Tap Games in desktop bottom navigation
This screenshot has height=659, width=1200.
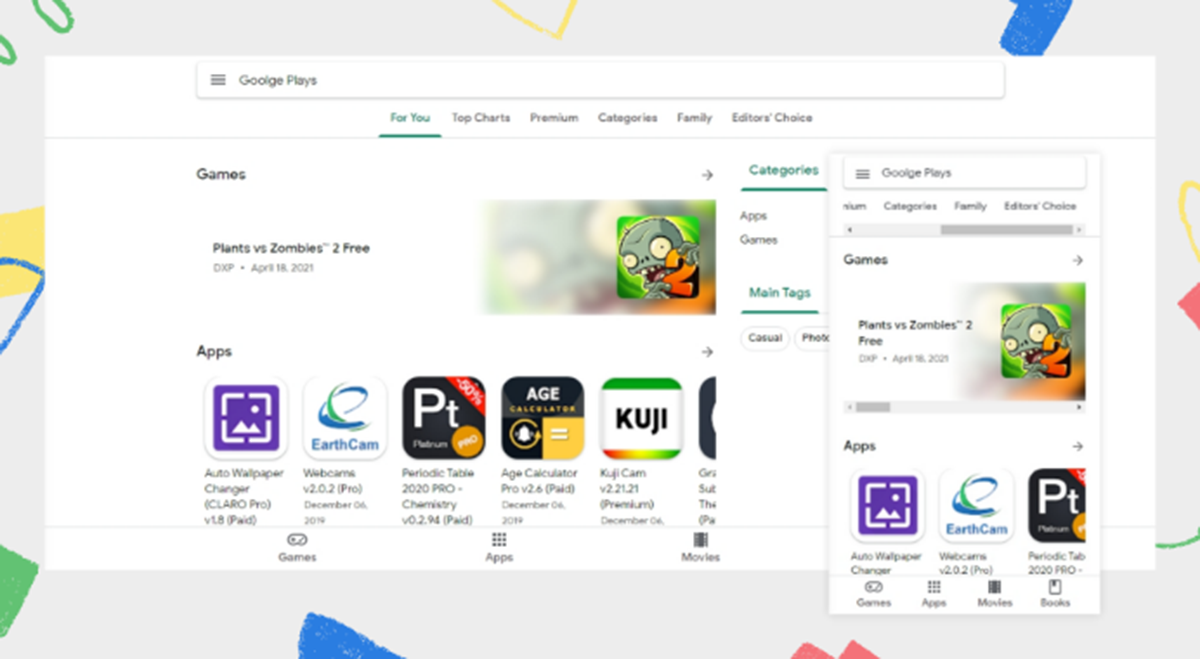coord(297,547)
